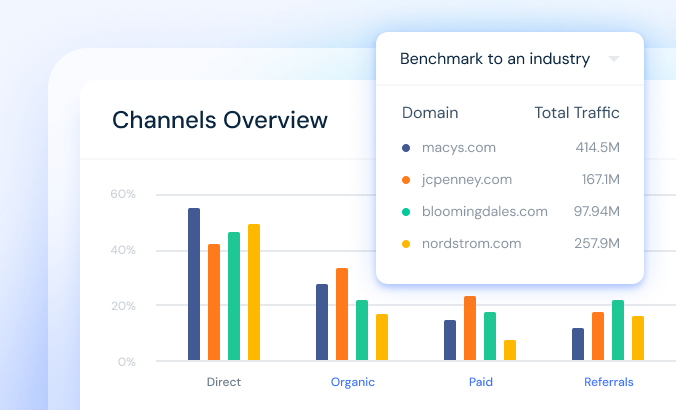Click the yellow Referrals bar
Screen dimensions: 676x410
tap(638, 338)
